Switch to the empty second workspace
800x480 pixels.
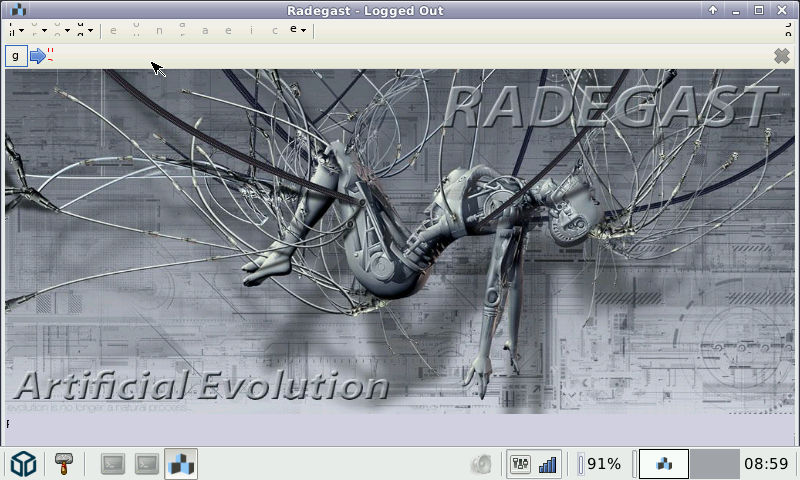coord(714,464)
